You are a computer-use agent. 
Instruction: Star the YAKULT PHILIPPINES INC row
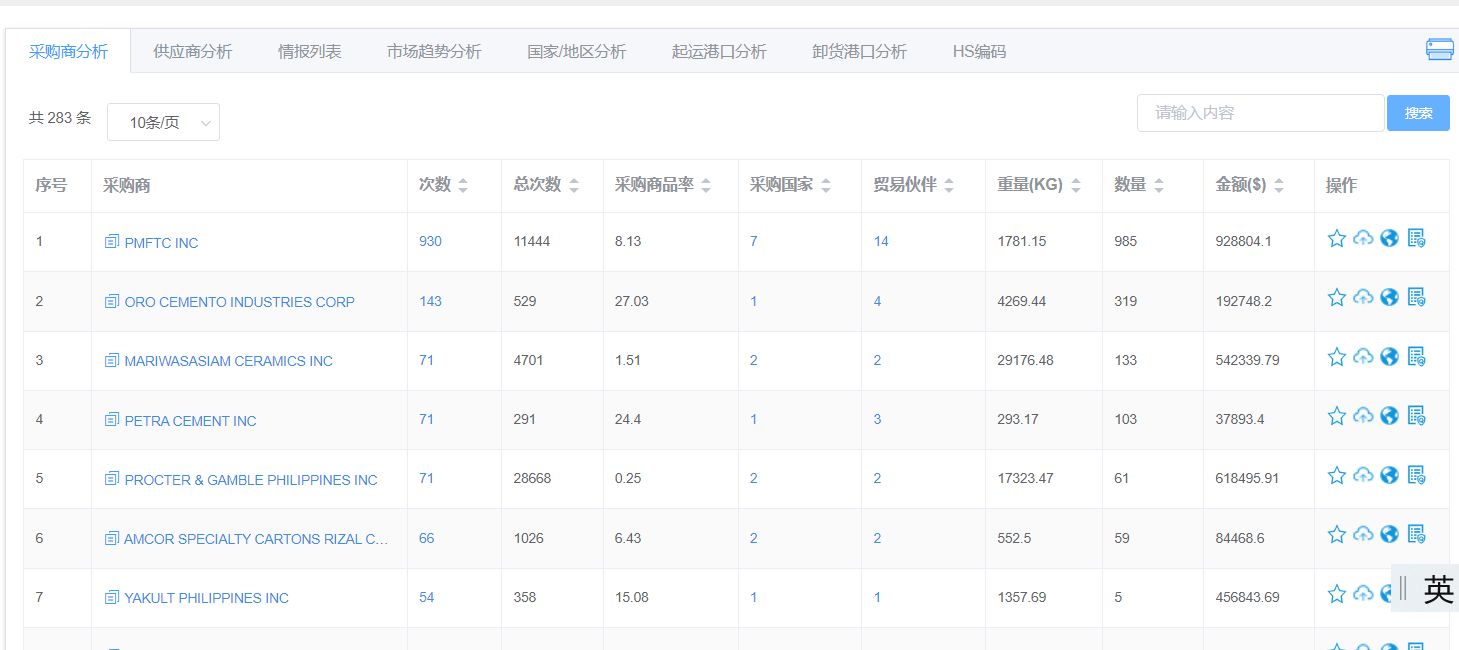click(x=1337, y=594)
